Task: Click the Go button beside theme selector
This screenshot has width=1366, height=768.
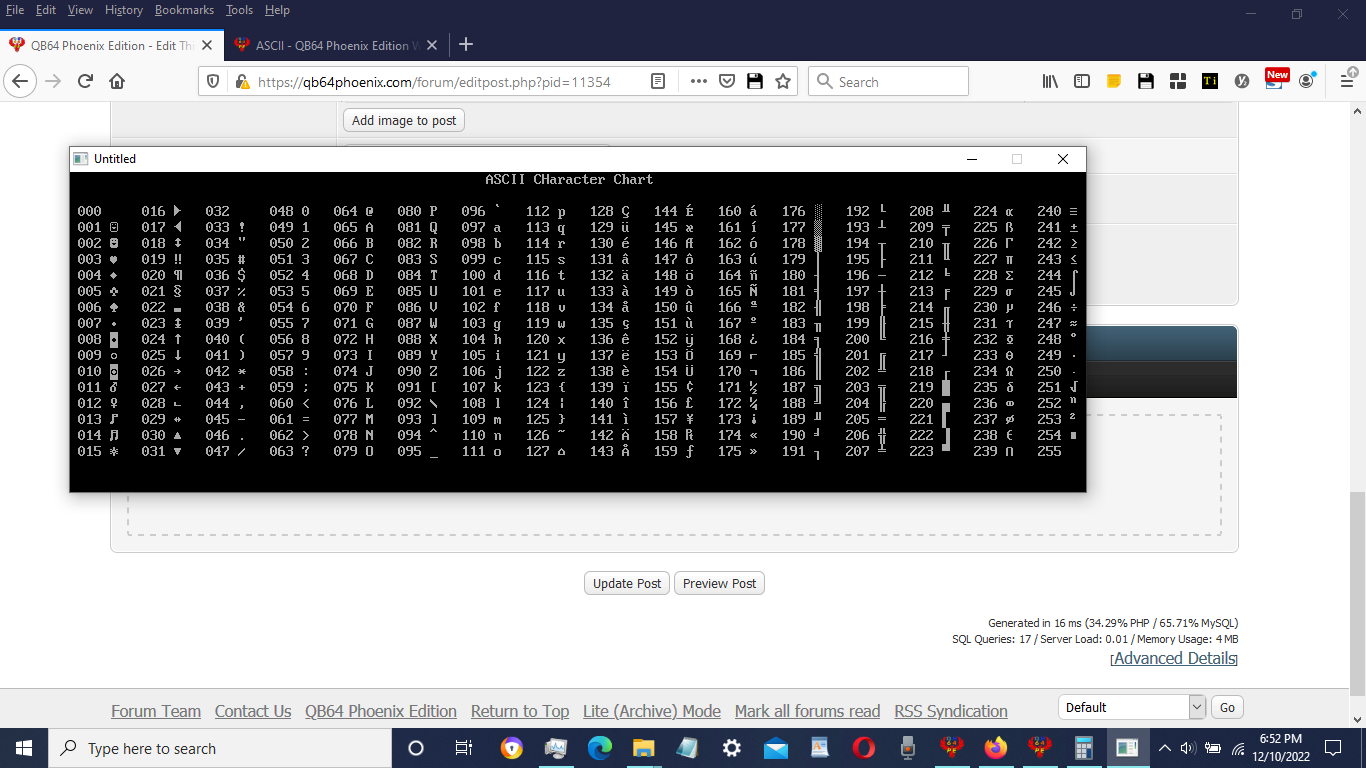Action: [x=1227, y=707]
